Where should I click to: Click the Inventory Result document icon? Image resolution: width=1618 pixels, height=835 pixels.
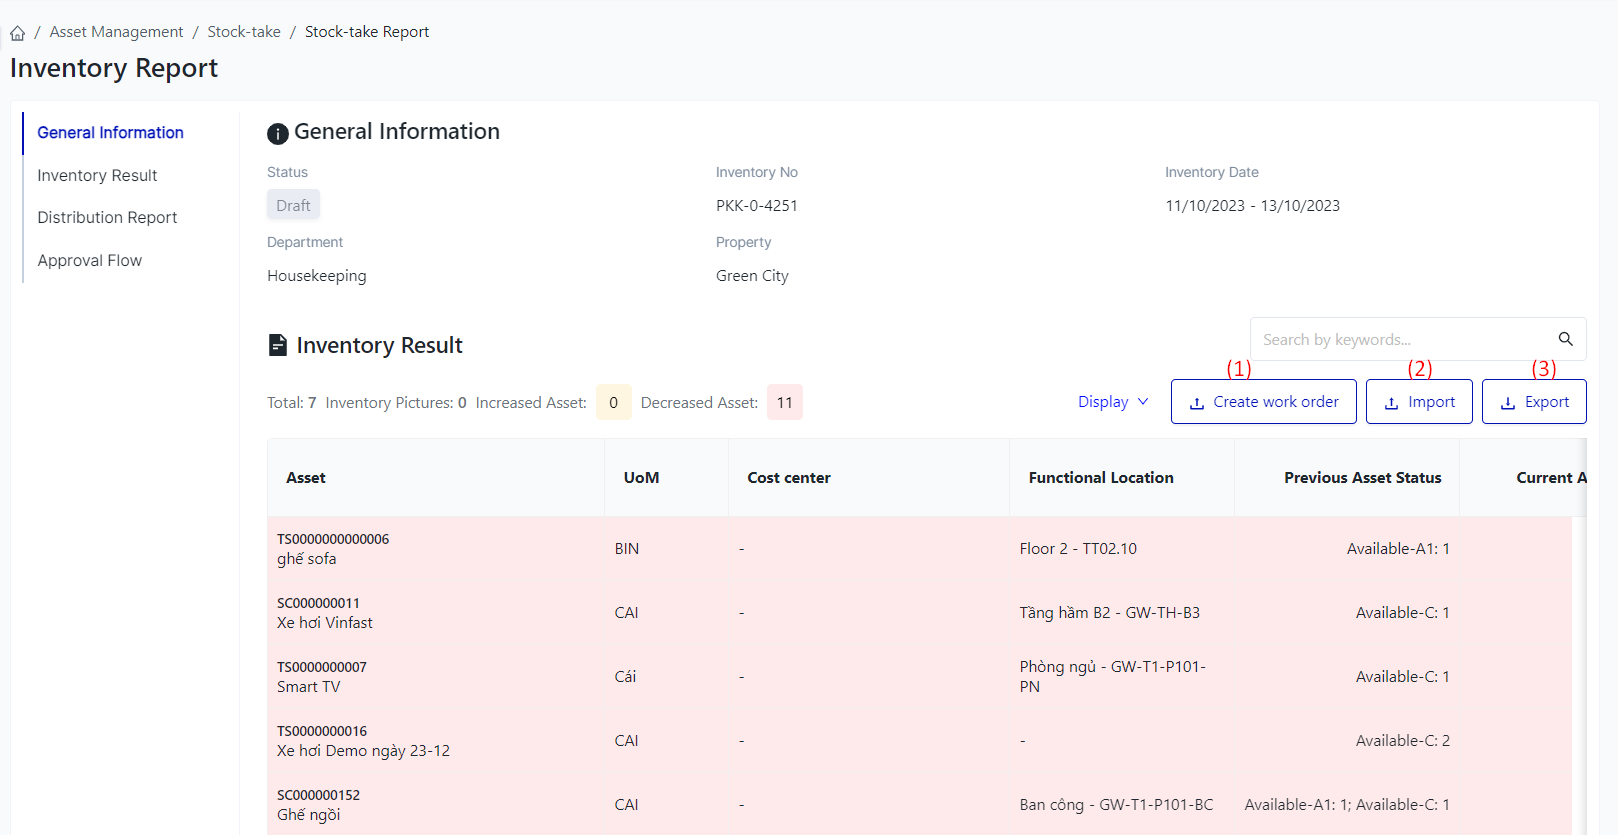[x=278, y=345]
